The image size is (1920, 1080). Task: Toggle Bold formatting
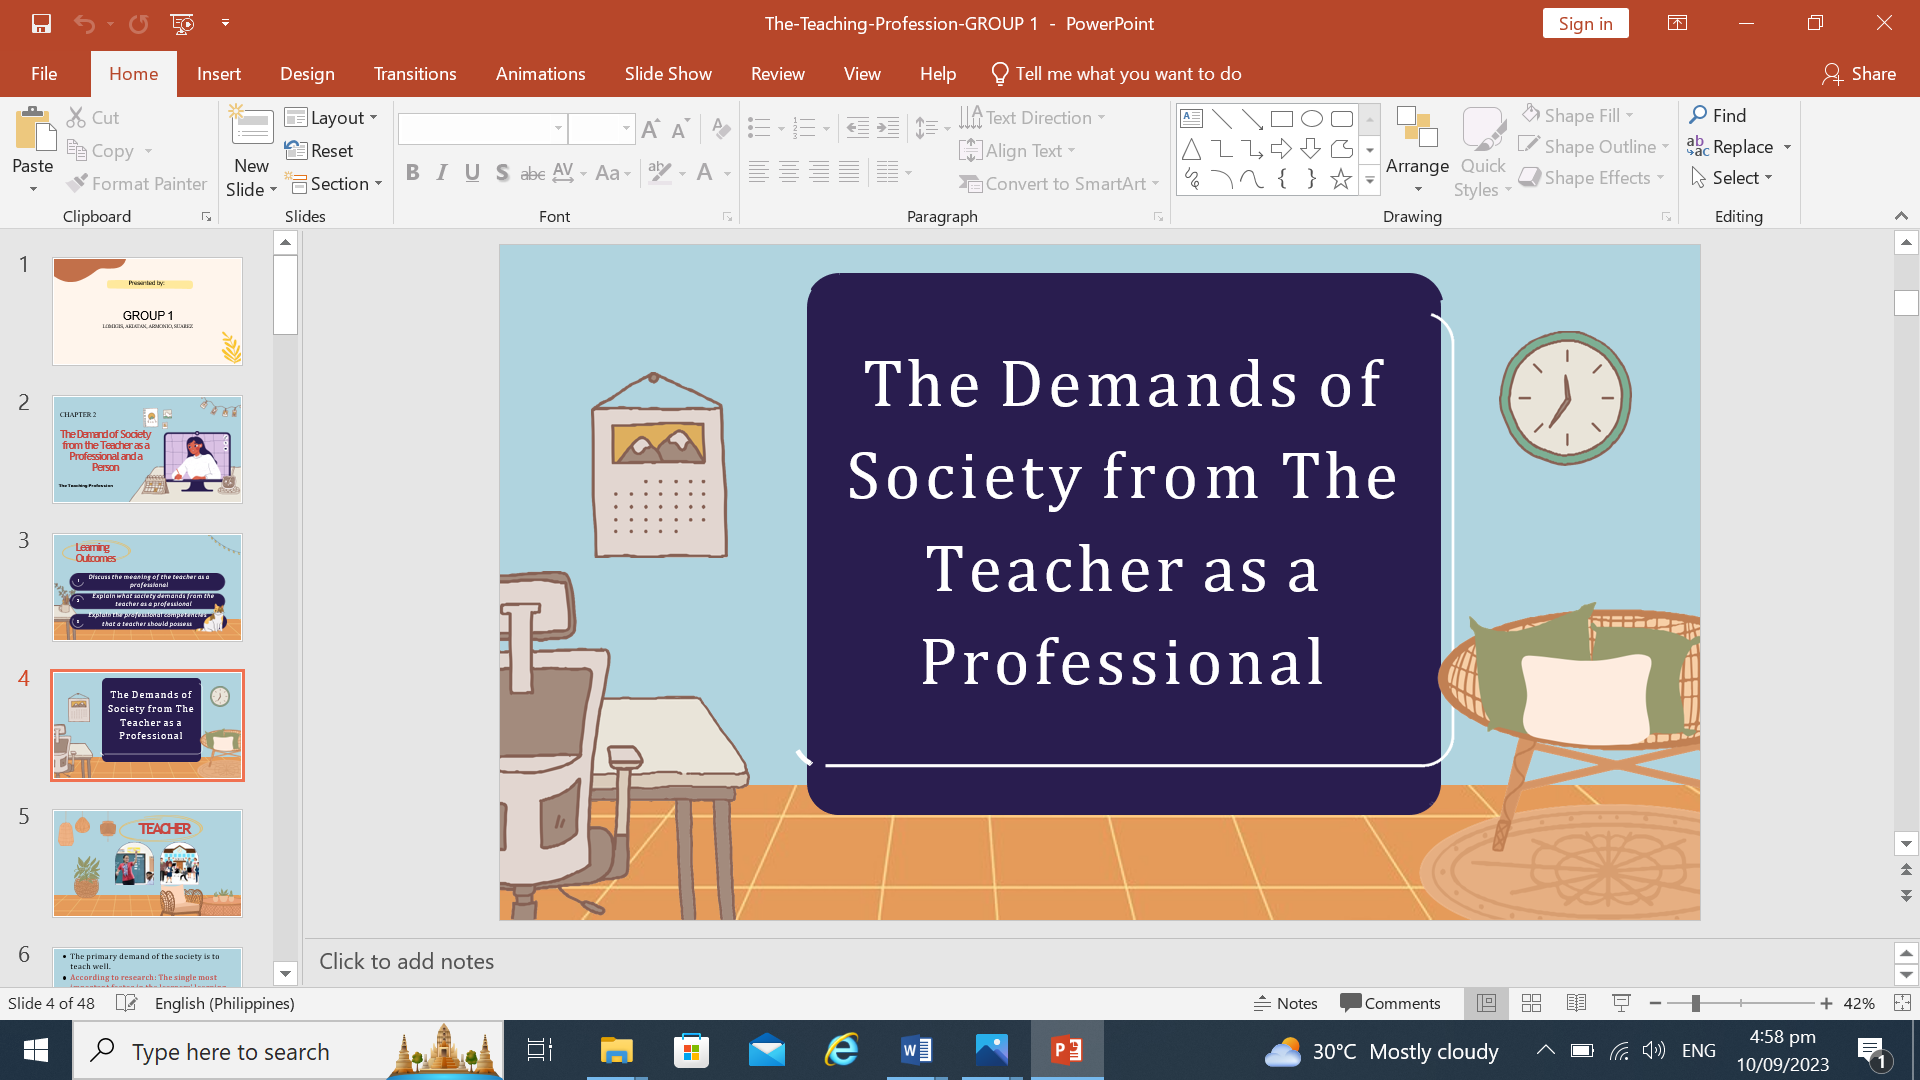click(412, 173)
